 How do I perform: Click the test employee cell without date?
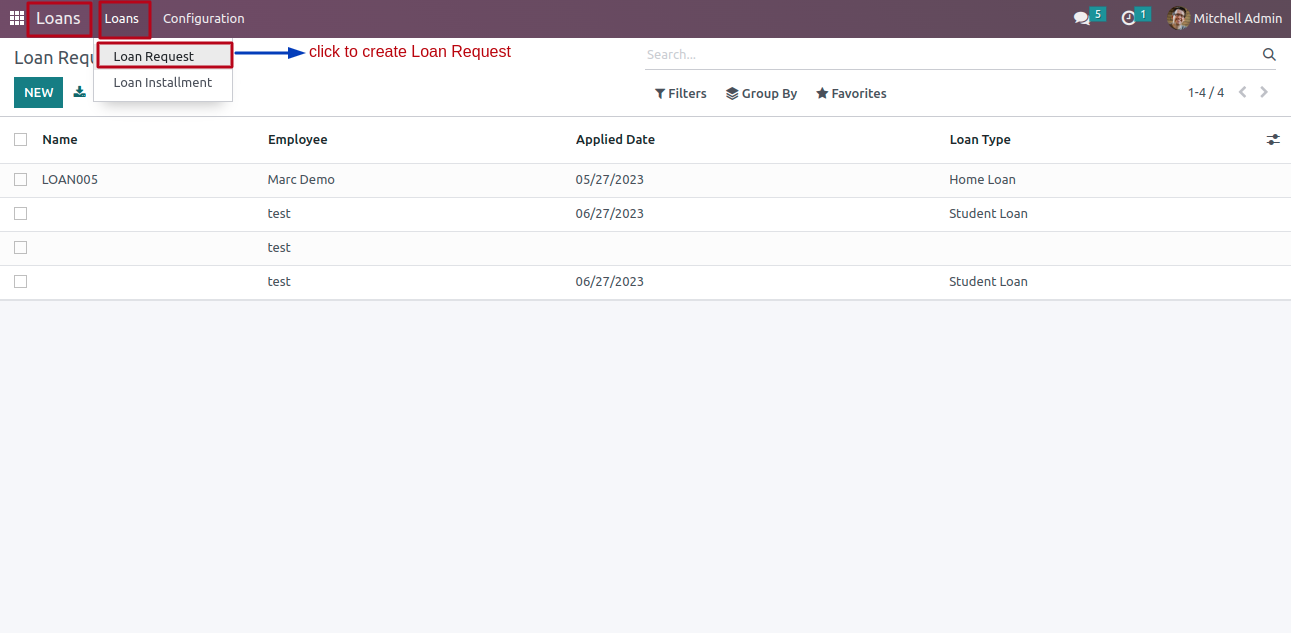[x=279, y=248]
